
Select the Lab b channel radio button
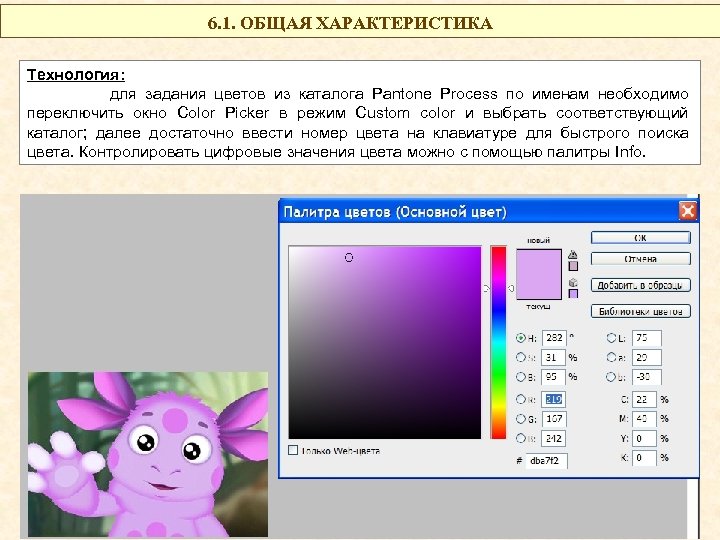coord(611,377)
